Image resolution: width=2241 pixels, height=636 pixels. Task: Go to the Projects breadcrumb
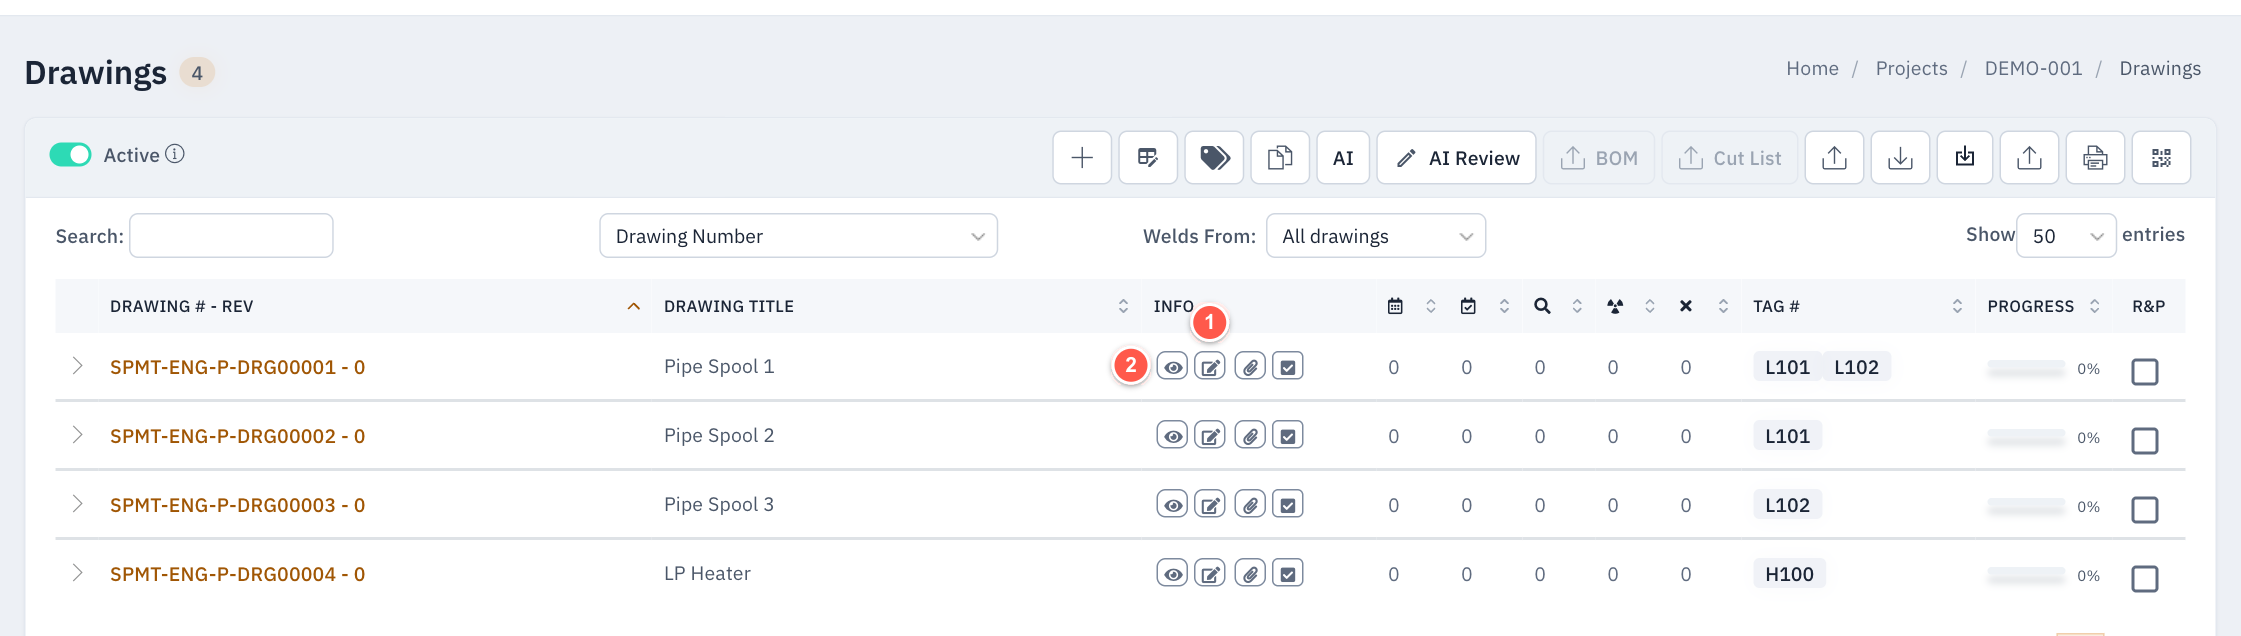pyautogui.click(x=1911, y=68)
